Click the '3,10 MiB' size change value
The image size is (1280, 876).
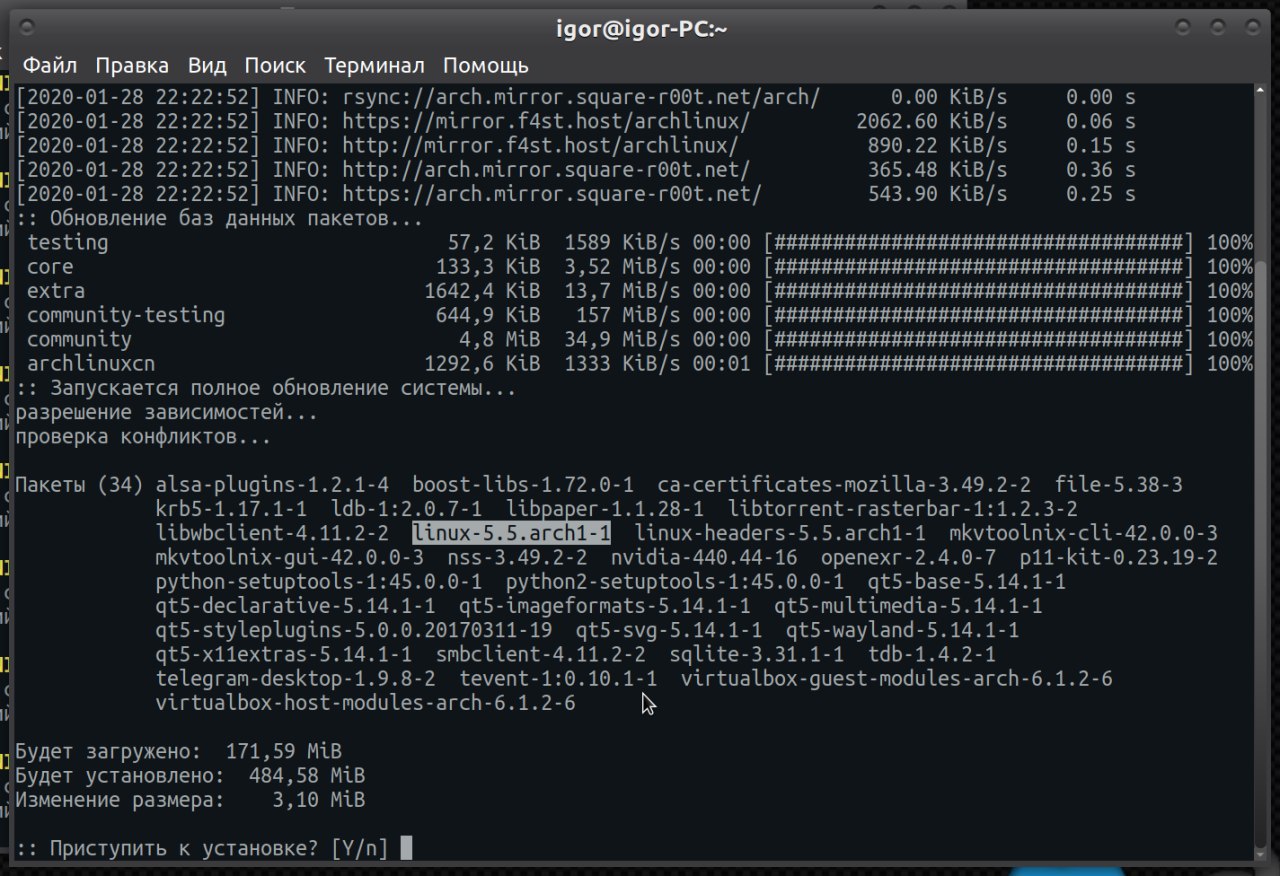pyautogui.click(x=319, y=800)
